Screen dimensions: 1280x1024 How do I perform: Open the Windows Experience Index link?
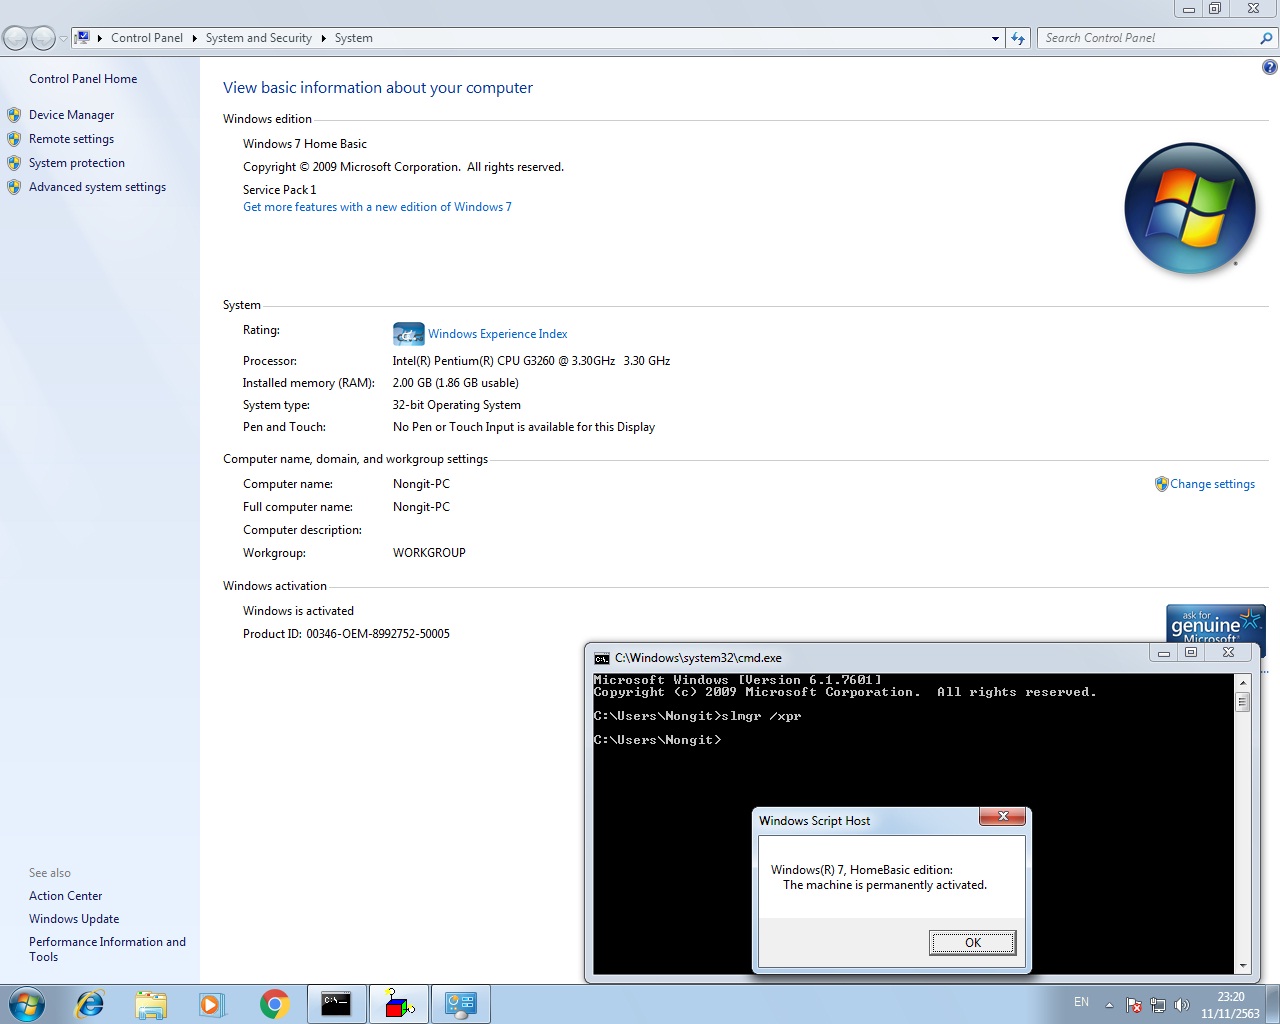coord(498,334)
